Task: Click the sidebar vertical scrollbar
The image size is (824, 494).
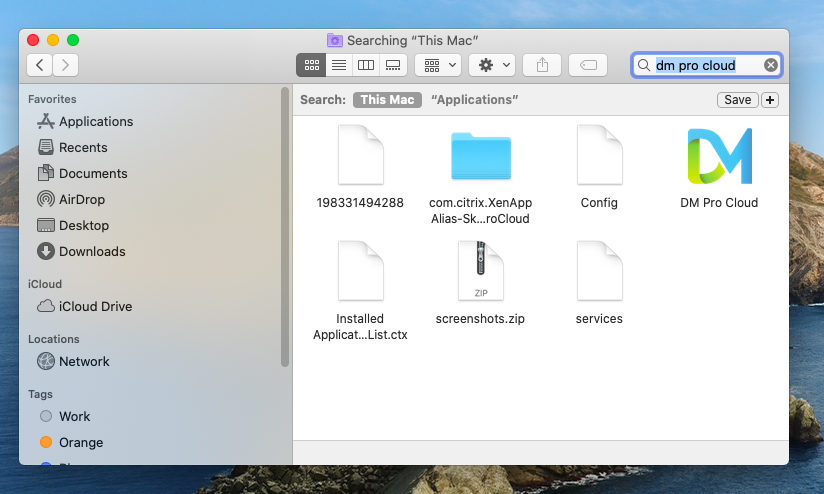Action: (x=285, y=227)
